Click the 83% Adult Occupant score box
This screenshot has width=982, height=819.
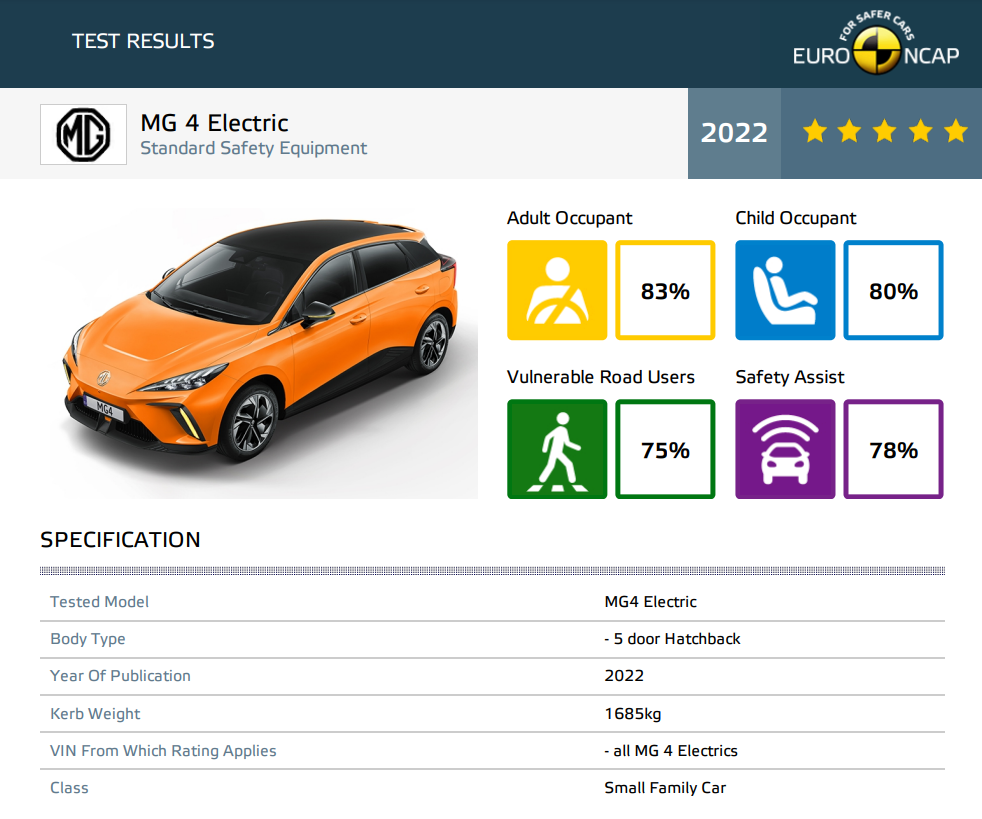pos(665,290)
